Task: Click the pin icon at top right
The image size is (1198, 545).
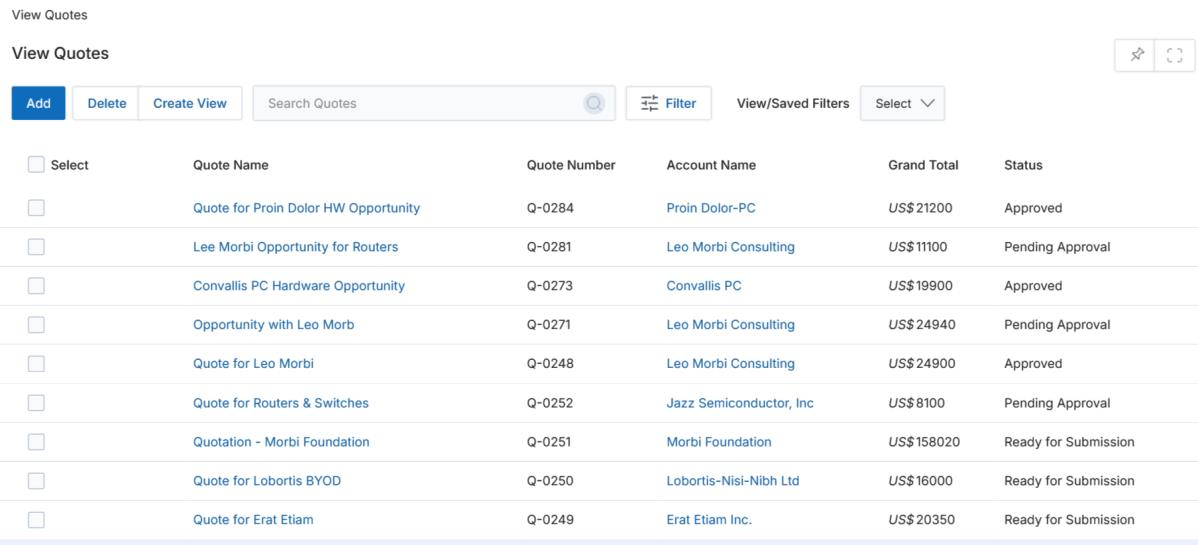Action: [1137, 55]
